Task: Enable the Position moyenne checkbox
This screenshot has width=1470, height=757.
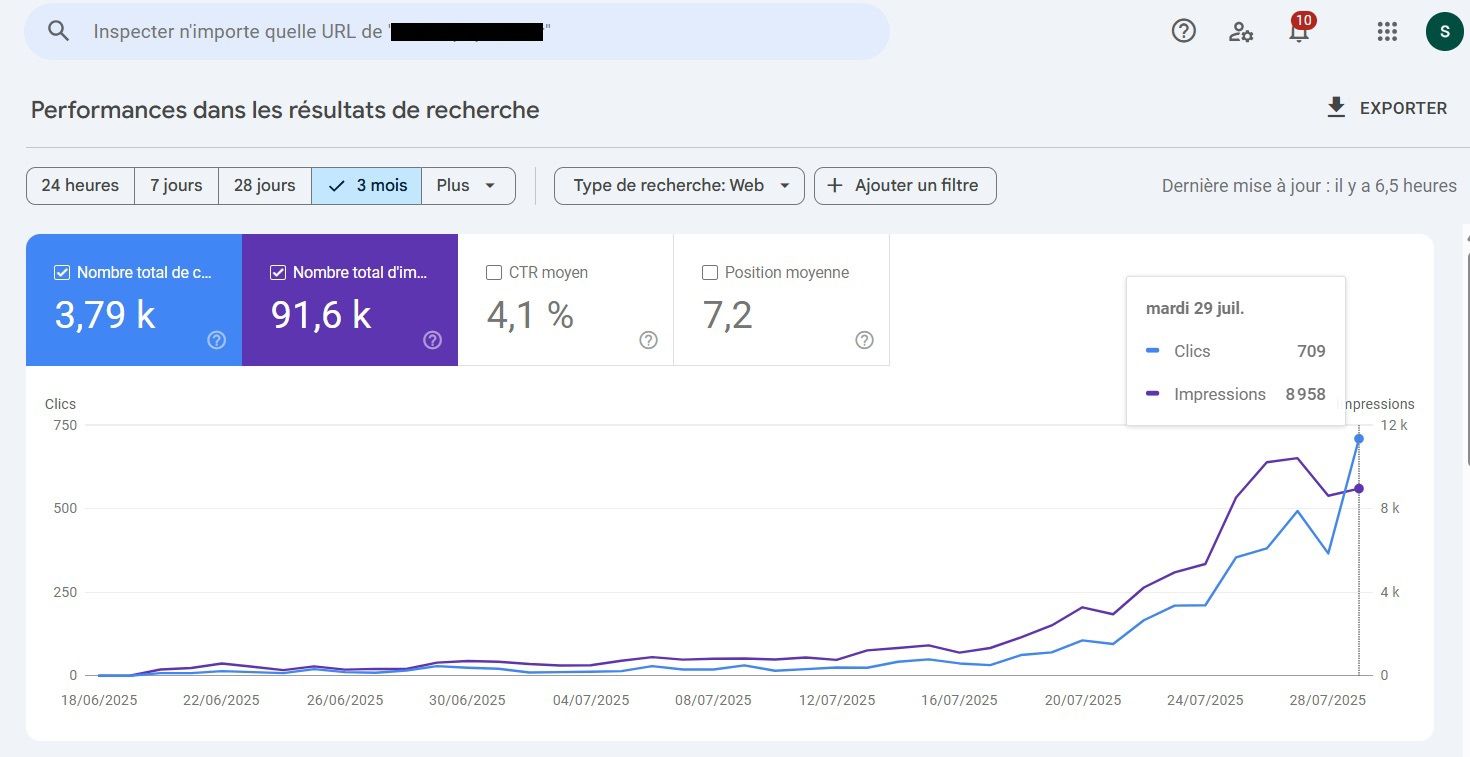Action: point(710,272)
